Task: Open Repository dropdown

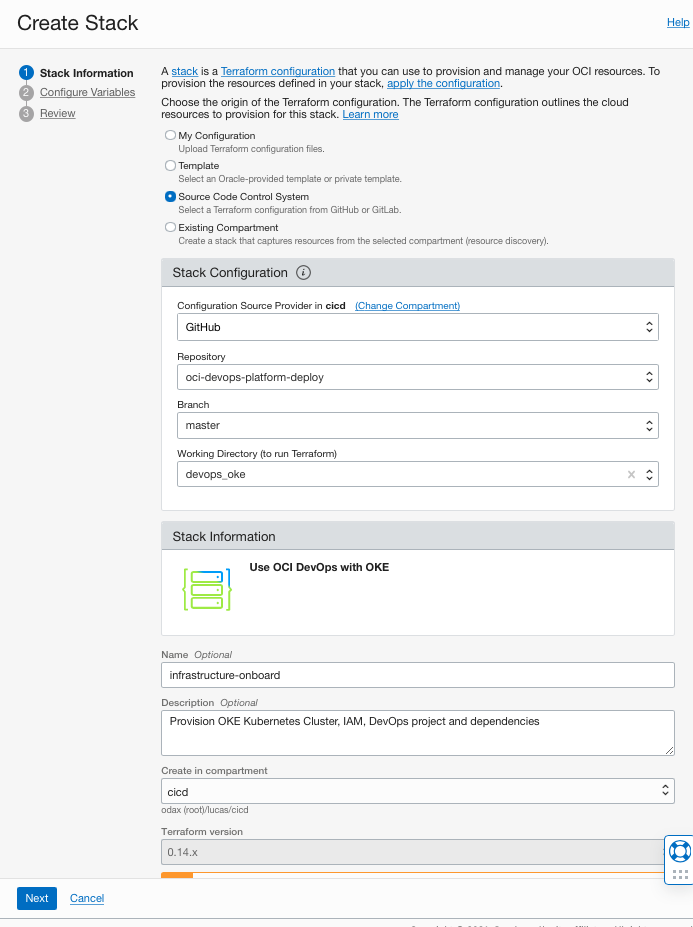Action: pyautogui.click(x=417, y=377)
